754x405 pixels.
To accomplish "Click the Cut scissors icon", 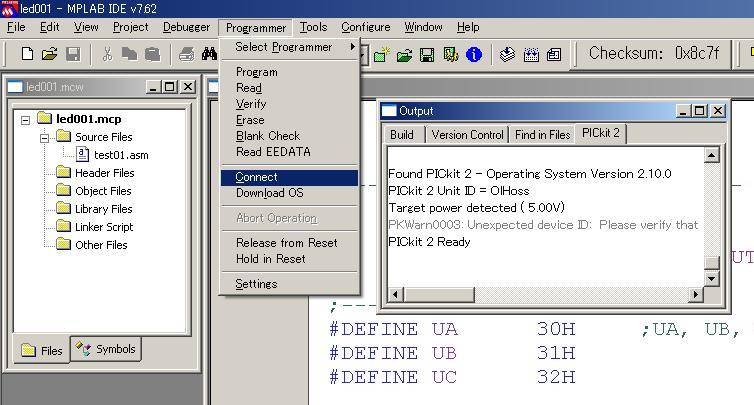I will coord(107,54).
